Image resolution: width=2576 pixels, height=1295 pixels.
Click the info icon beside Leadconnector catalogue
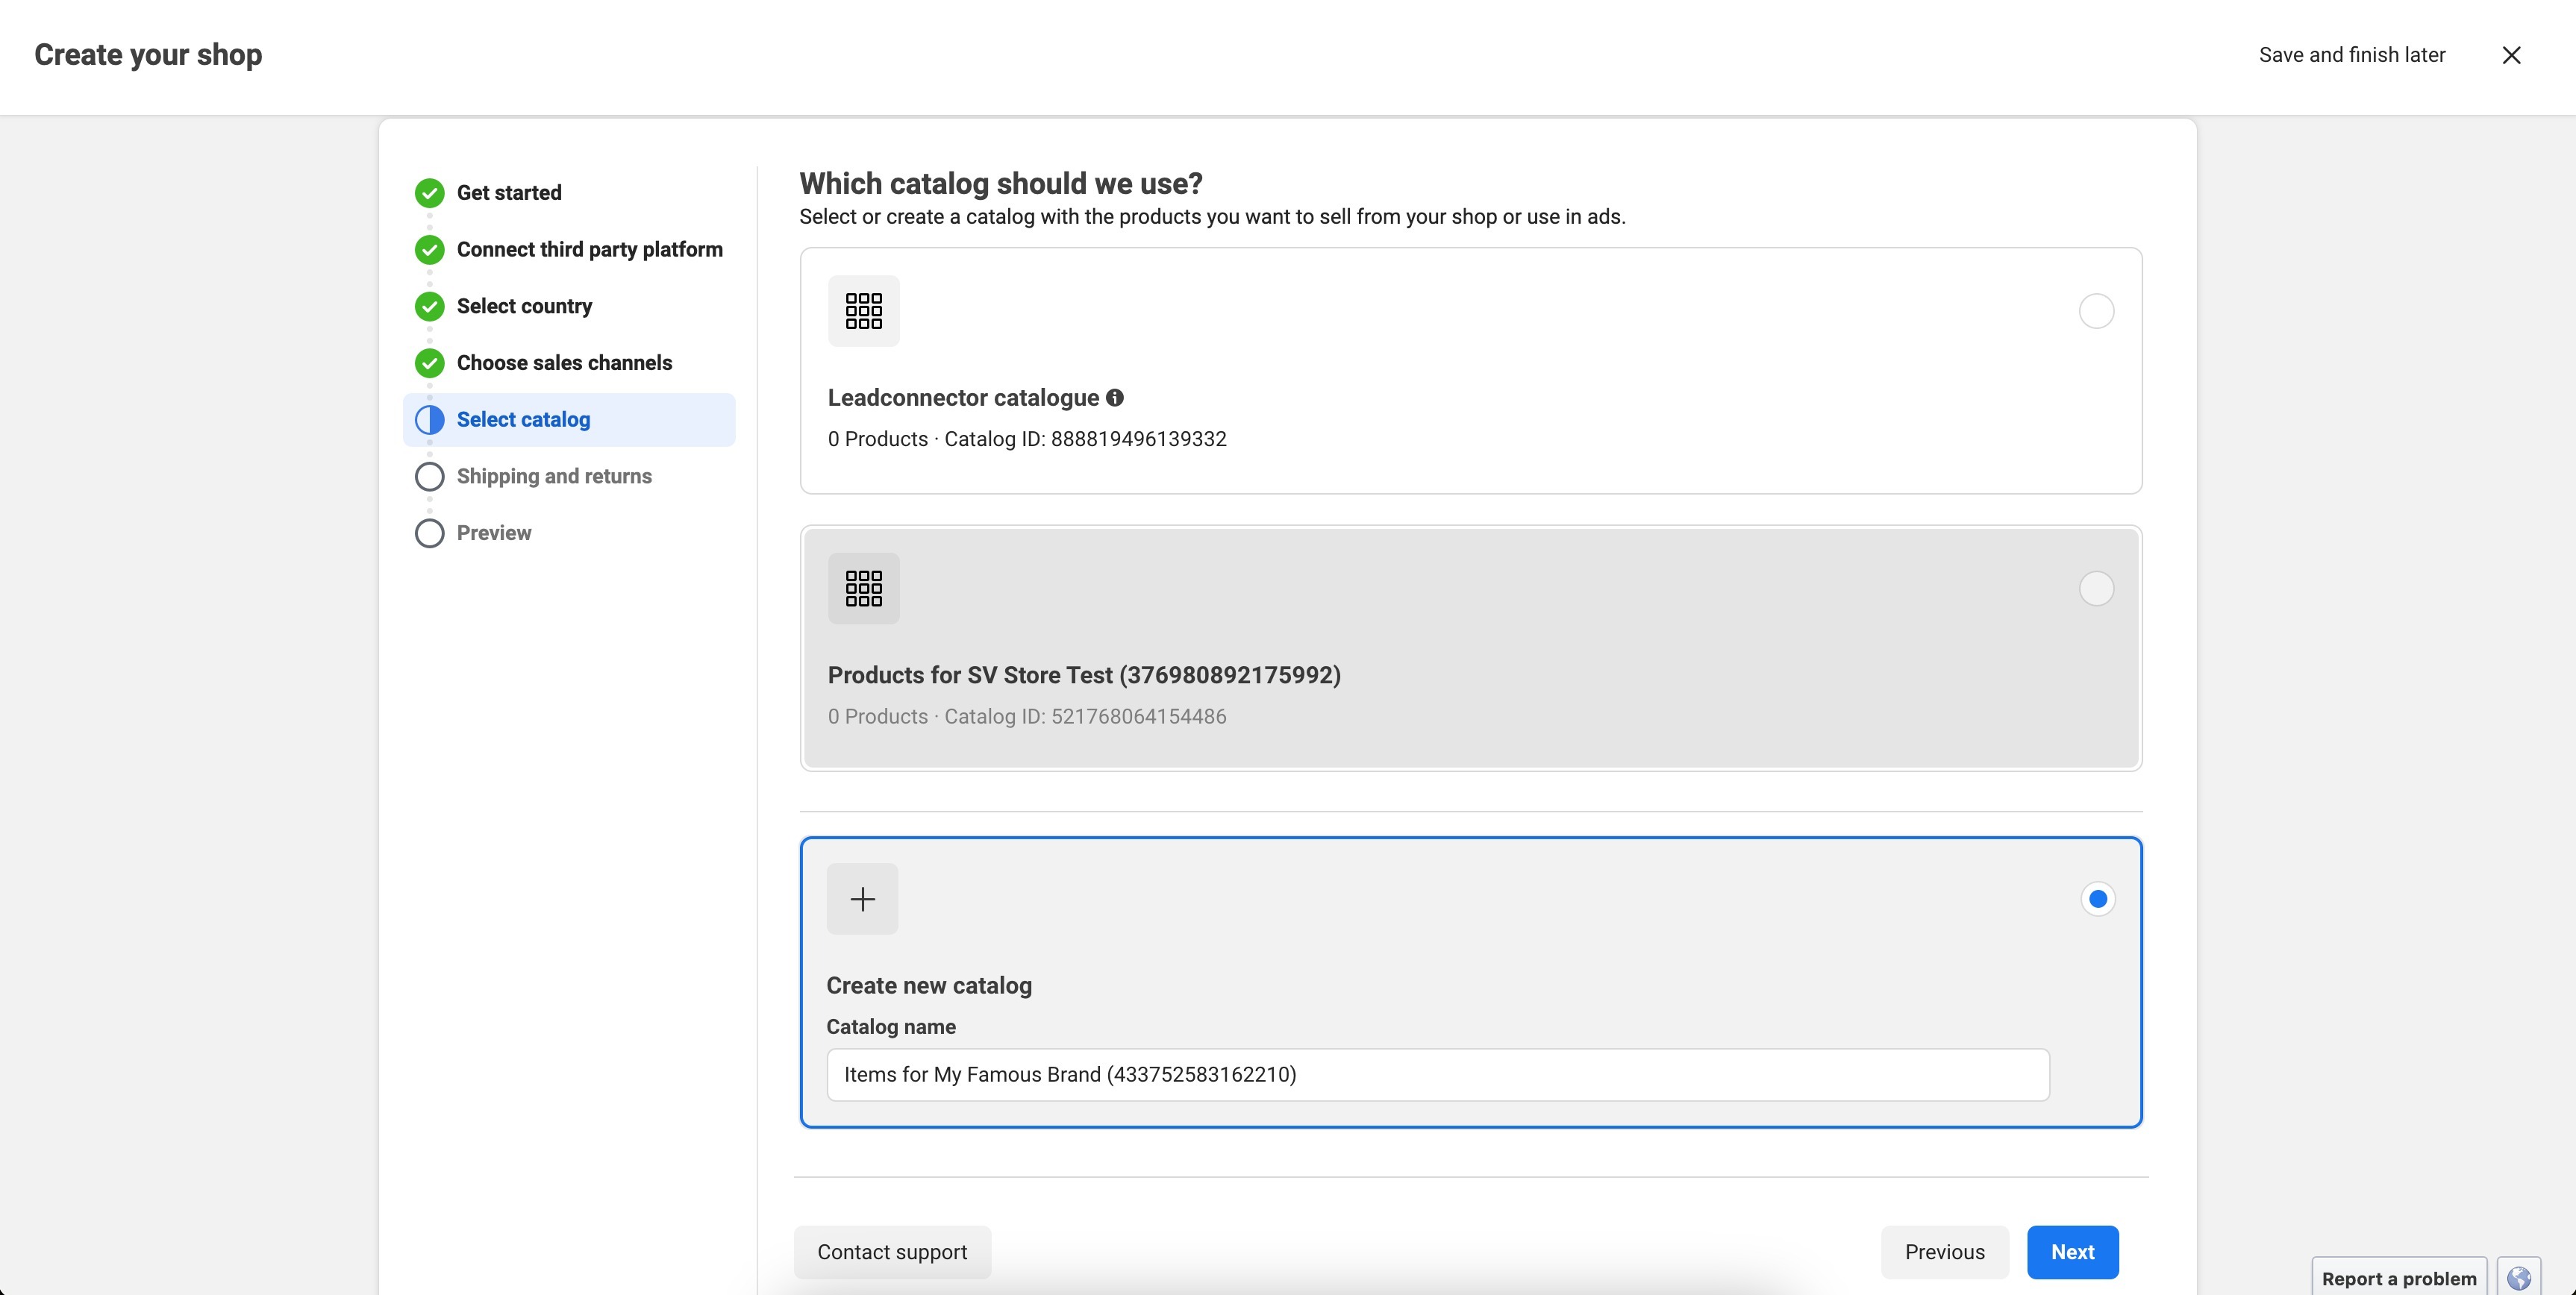(x=1115, y=398)
